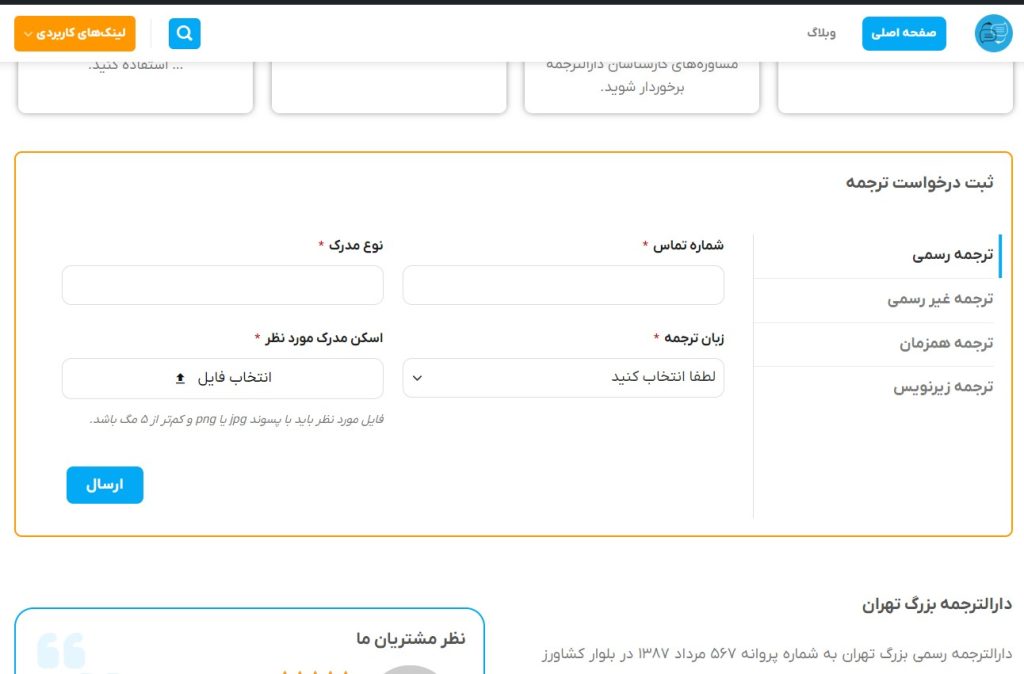Open the ترجمه زیرنویس tab
This screenshot has width=1024, height=674.
click(x=943, y=387)
